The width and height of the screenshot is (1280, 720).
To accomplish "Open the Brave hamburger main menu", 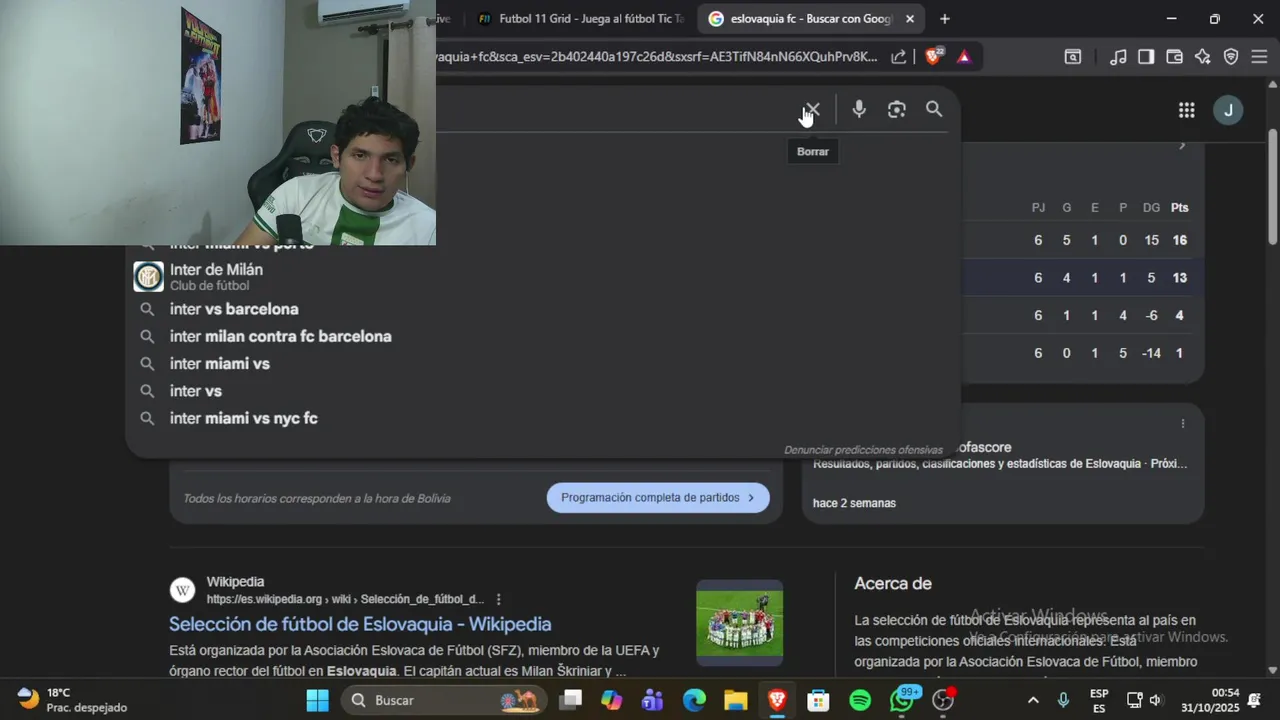I will coord(1259,57).
